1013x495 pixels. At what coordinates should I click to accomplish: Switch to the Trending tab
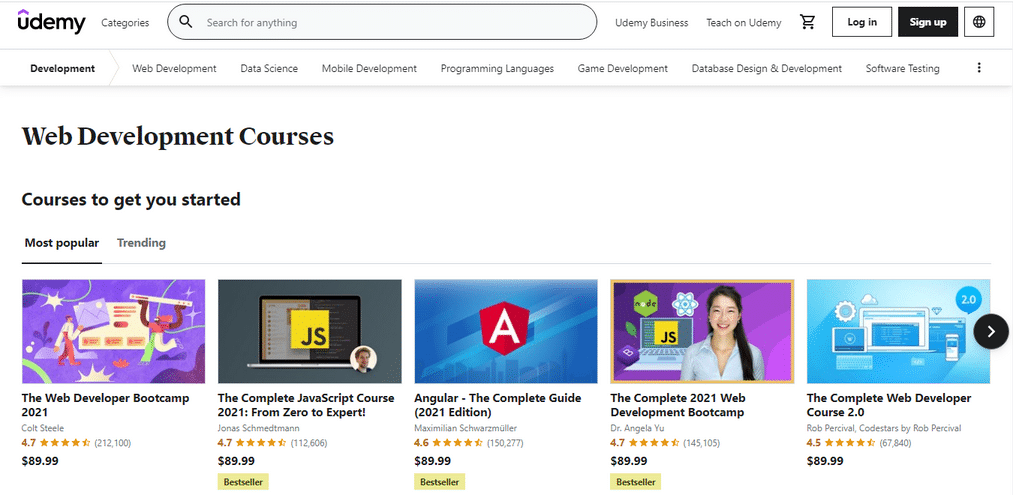141,243
